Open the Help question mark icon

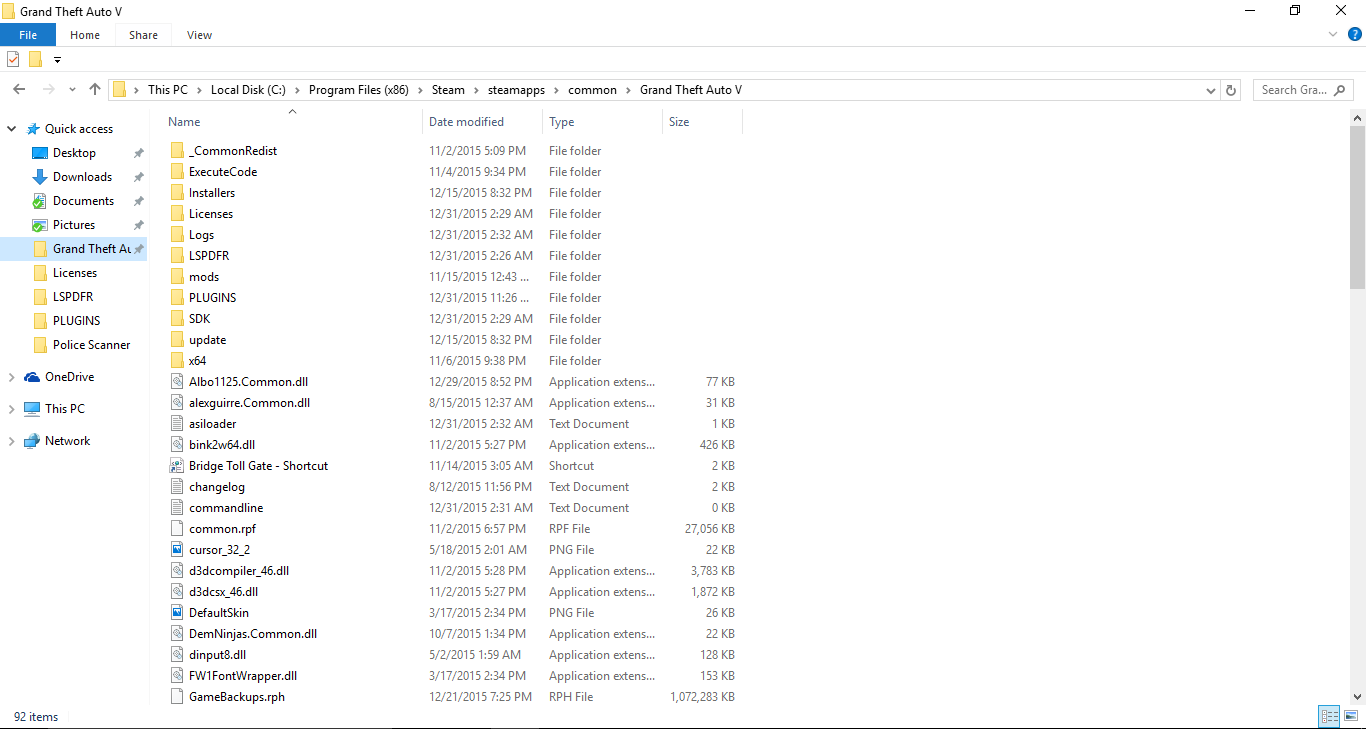tap(1355, 34)
